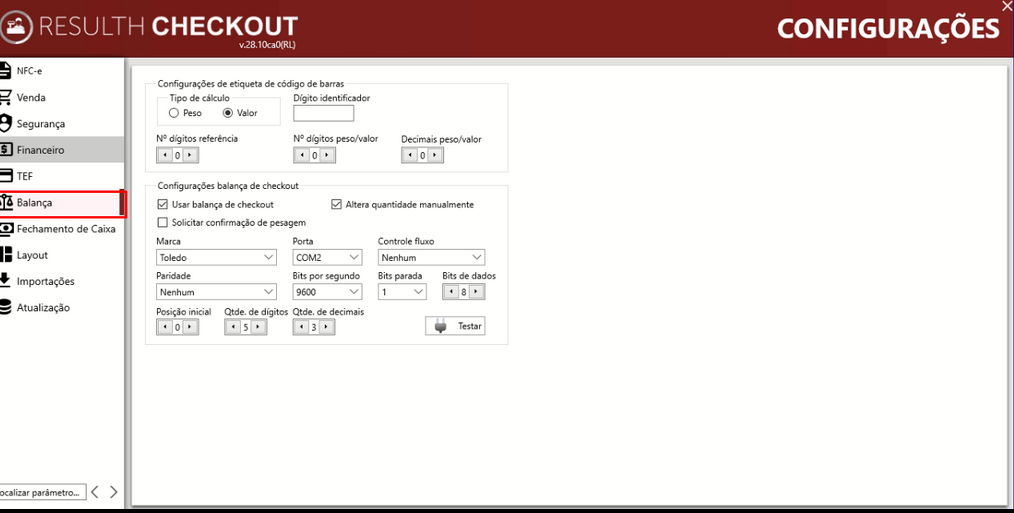Select the Balança menu item
1014x513 pixels.
(61, 203)
